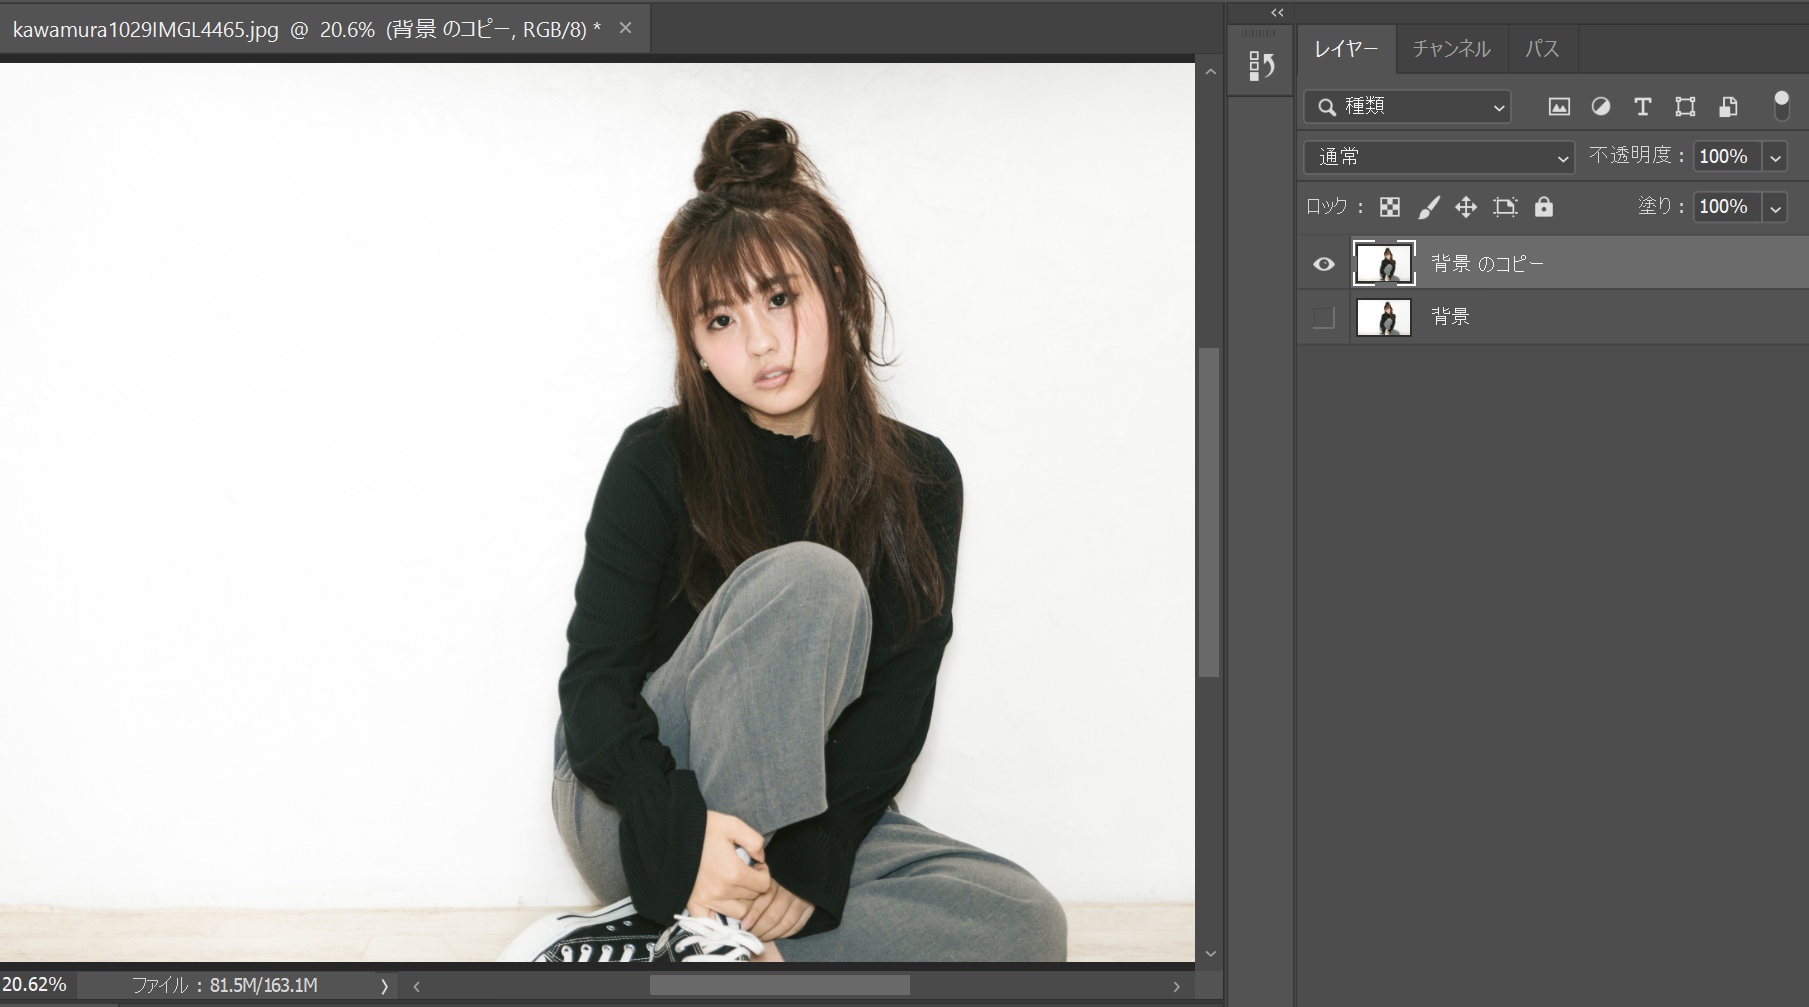Click the horizontal scrollbar right arrow
This screenshot has height=1007, width=1809.
[1176, 986]
